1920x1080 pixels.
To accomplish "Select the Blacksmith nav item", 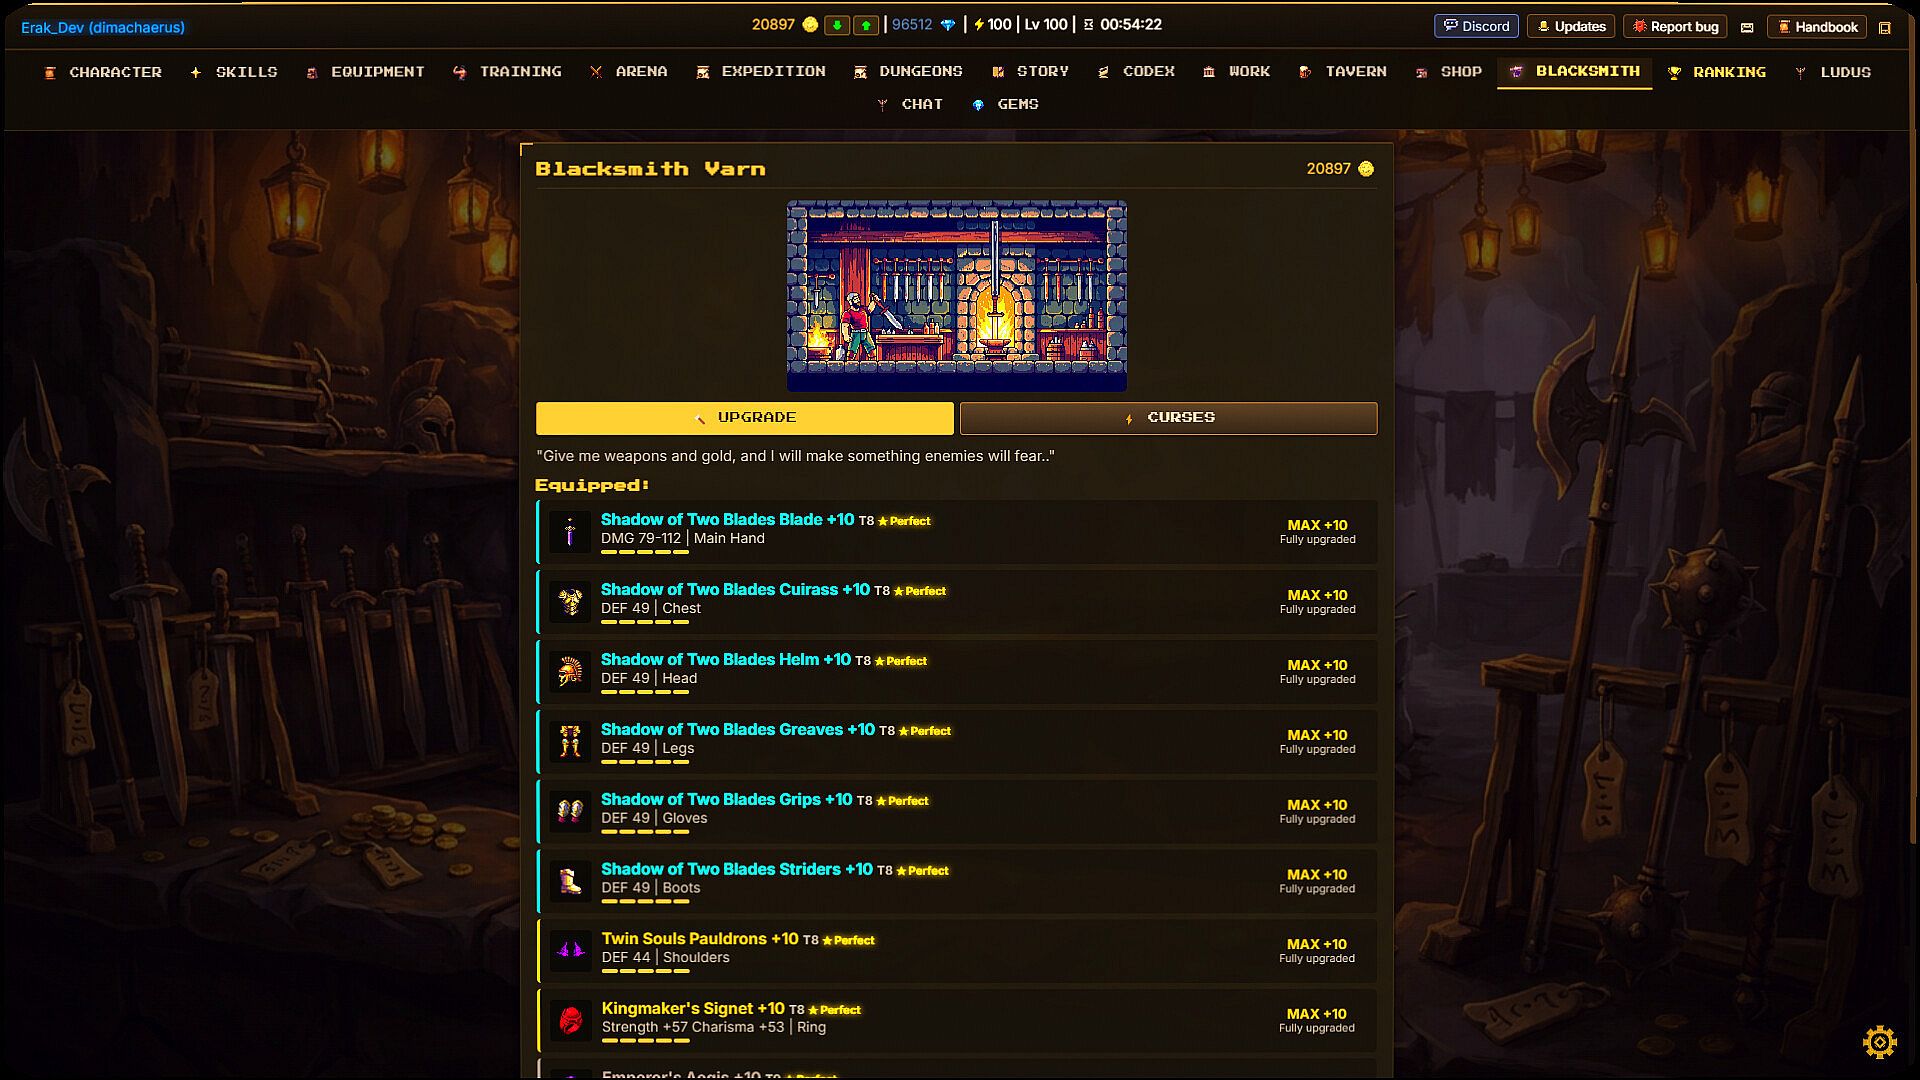I will (x=1575, y=72).
